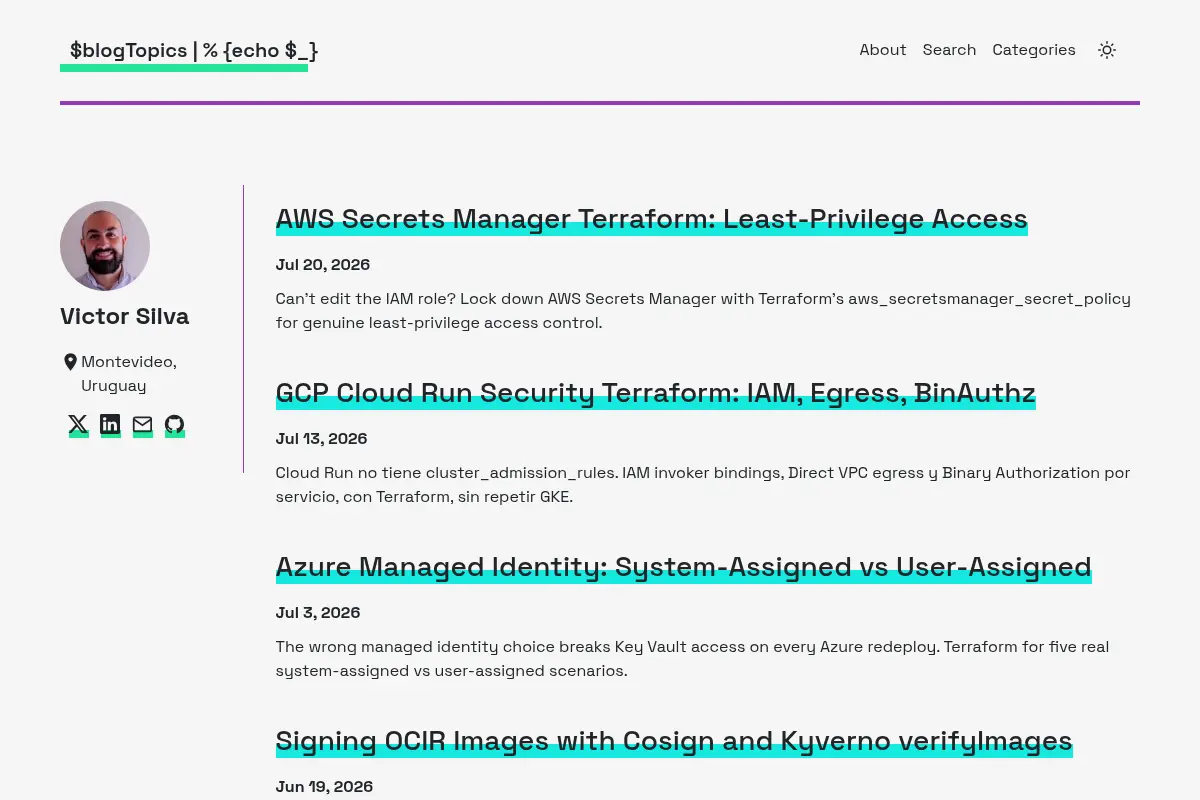Open AWS Secrets Manager Terraform post
The height and width of the screenshot is (800, 1200).
point(652,219)
